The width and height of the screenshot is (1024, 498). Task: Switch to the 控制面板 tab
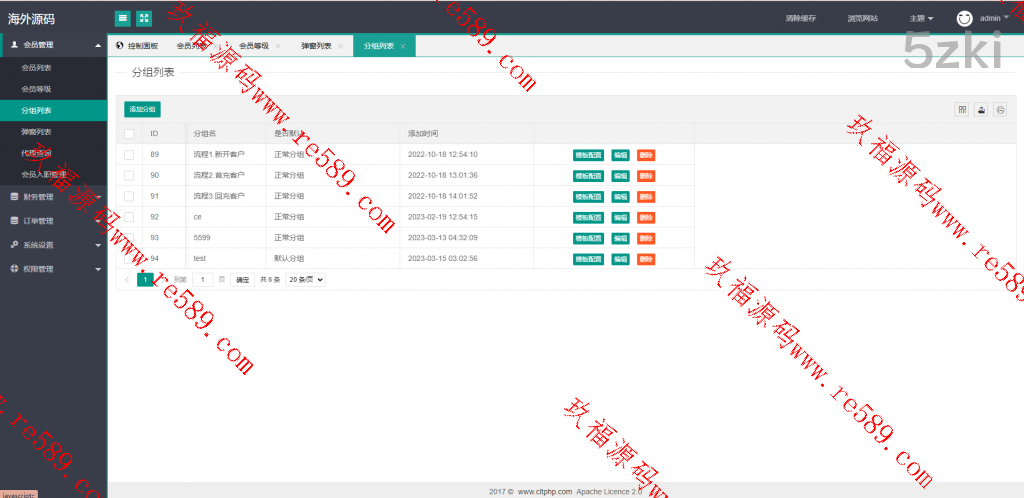click(x=137, y=46)
